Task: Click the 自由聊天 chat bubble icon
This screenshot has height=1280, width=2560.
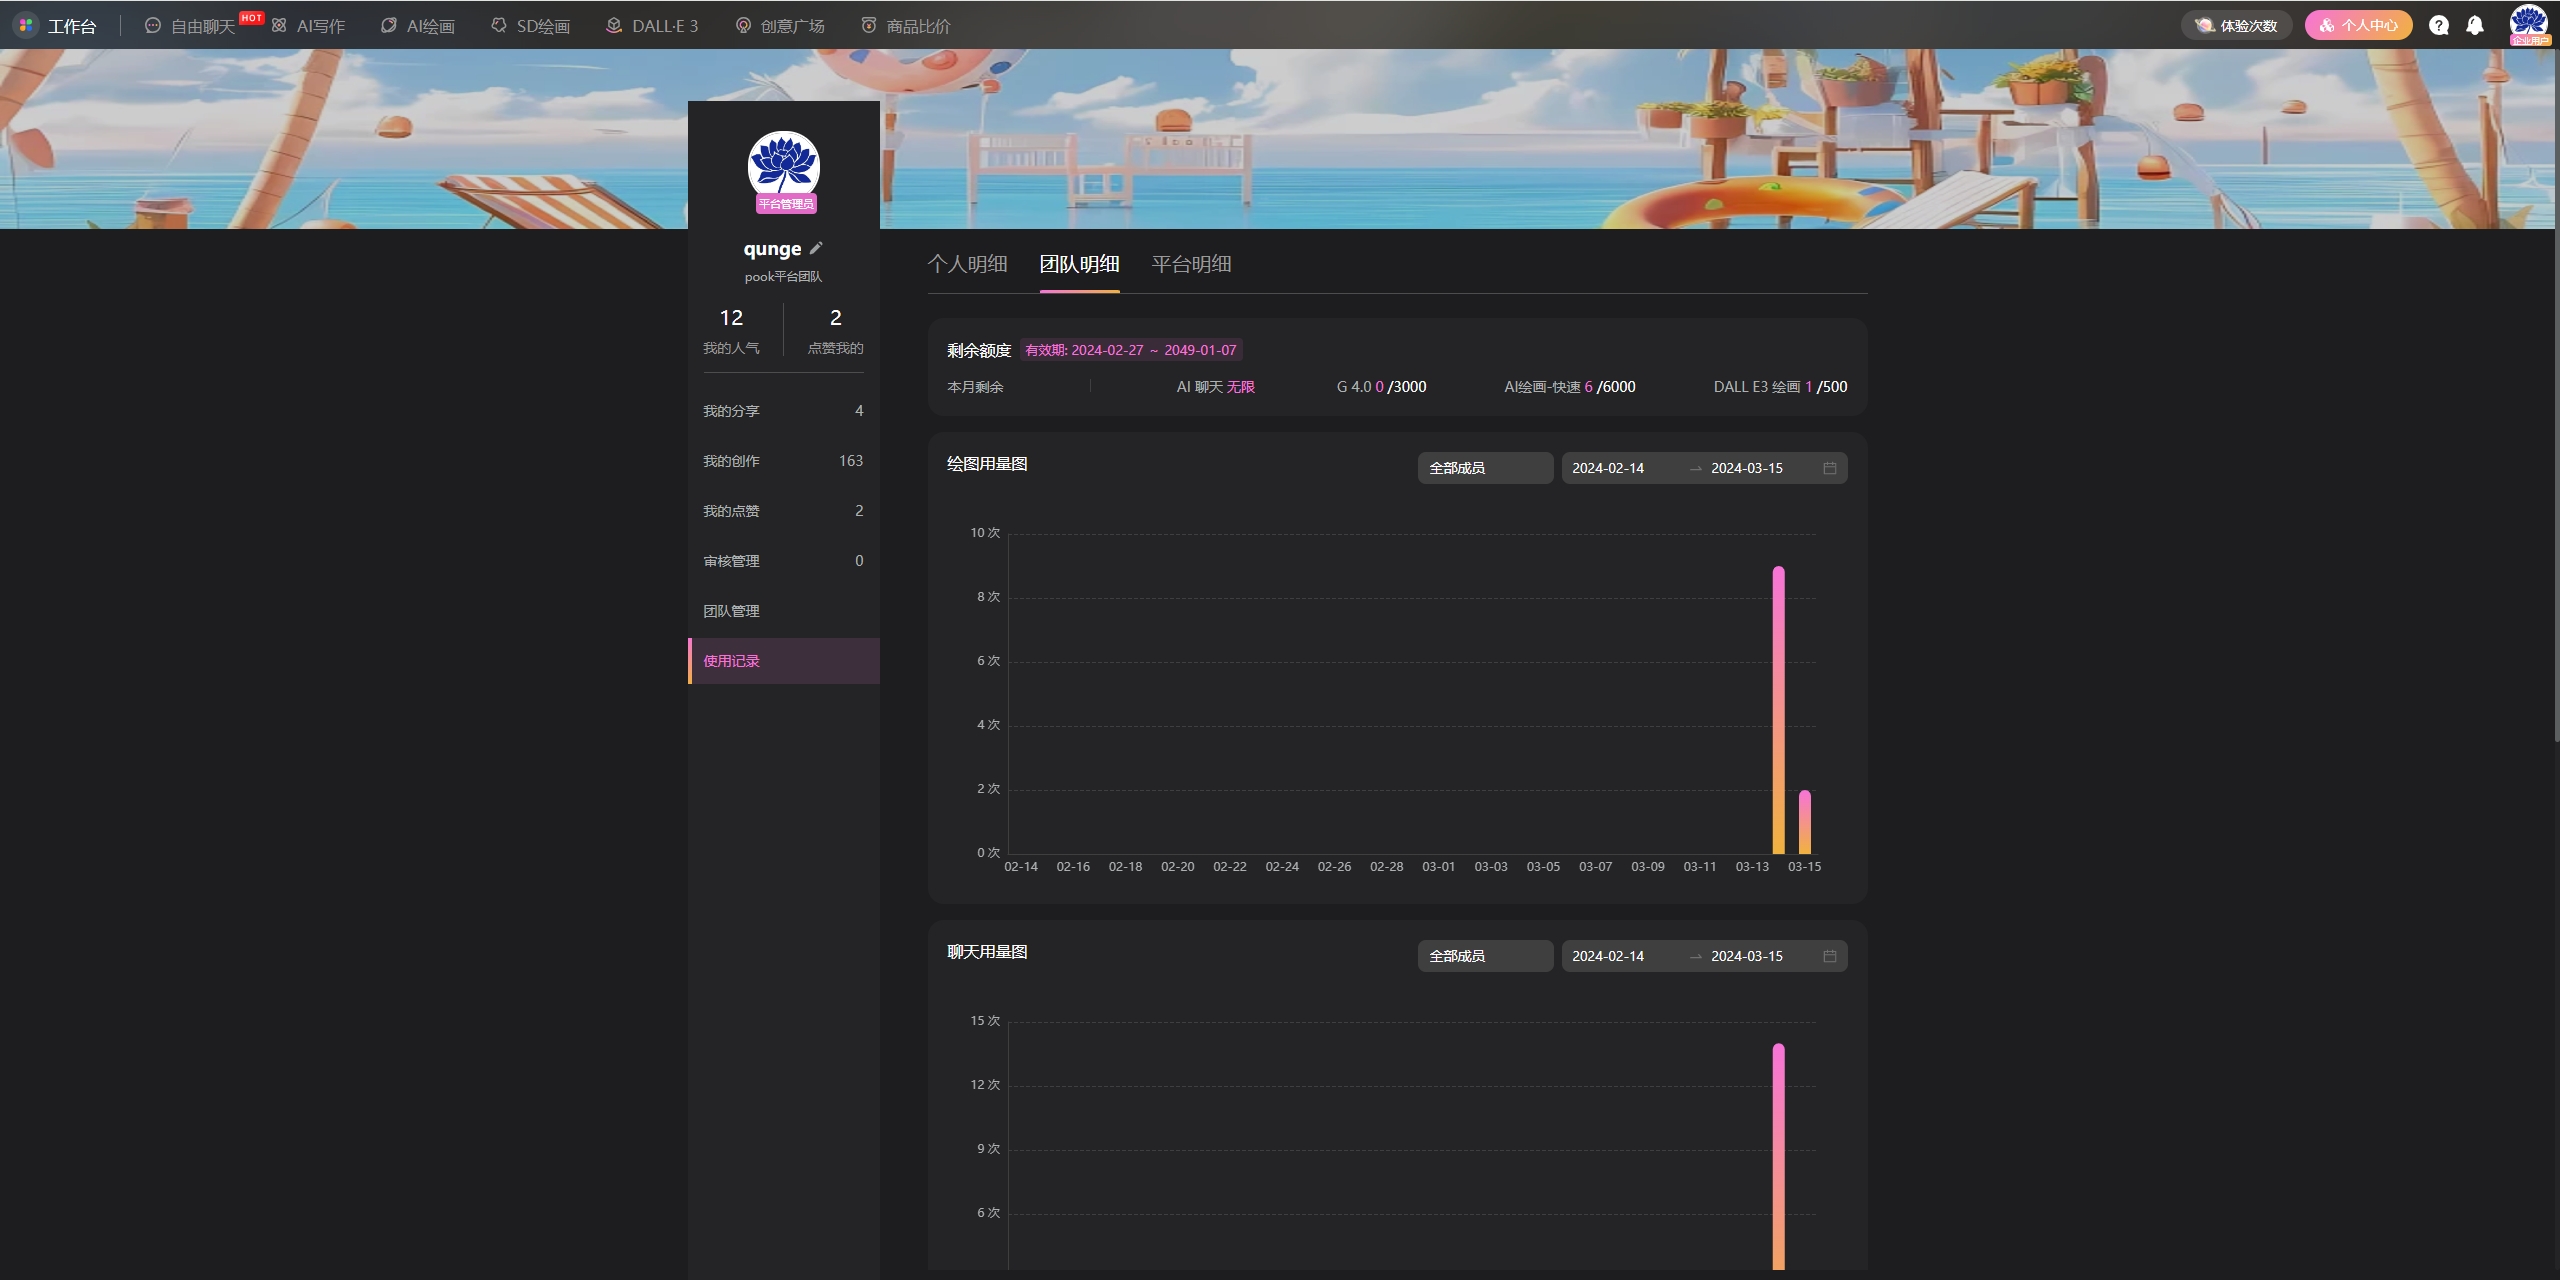Action: pyautogui.click(x=153, y=26)
